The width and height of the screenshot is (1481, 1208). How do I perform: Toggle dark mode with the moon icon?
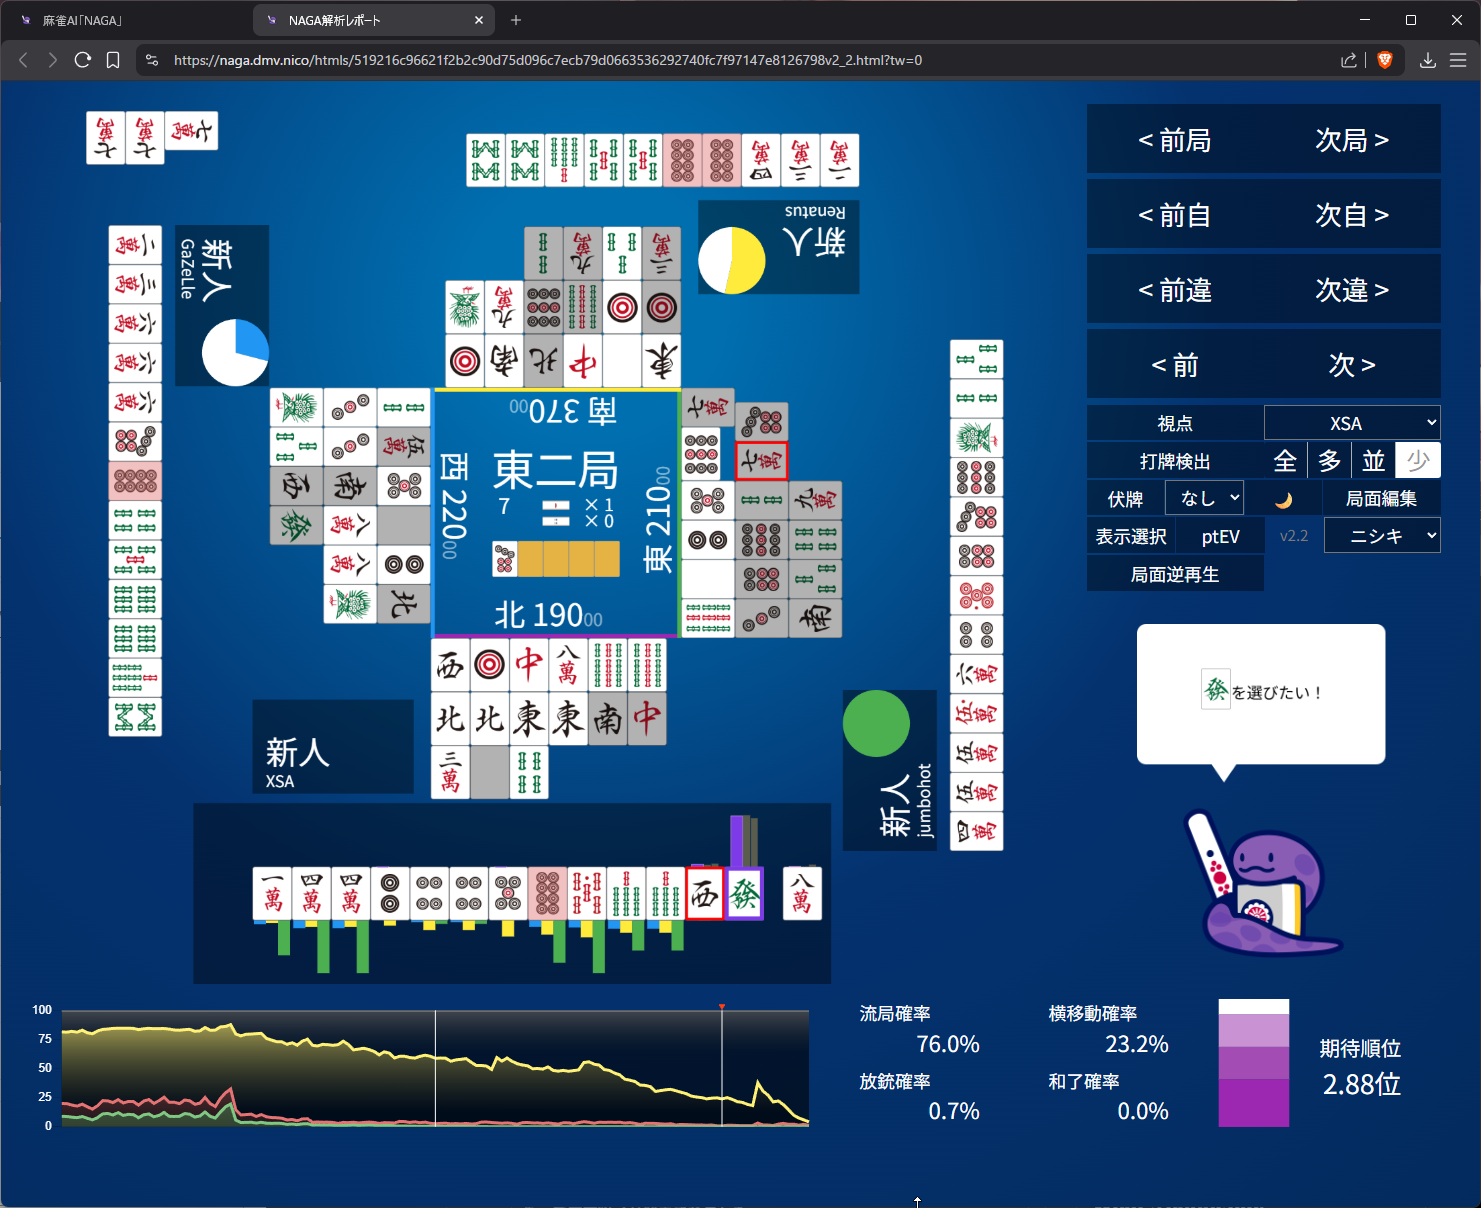click(1284, 499)
